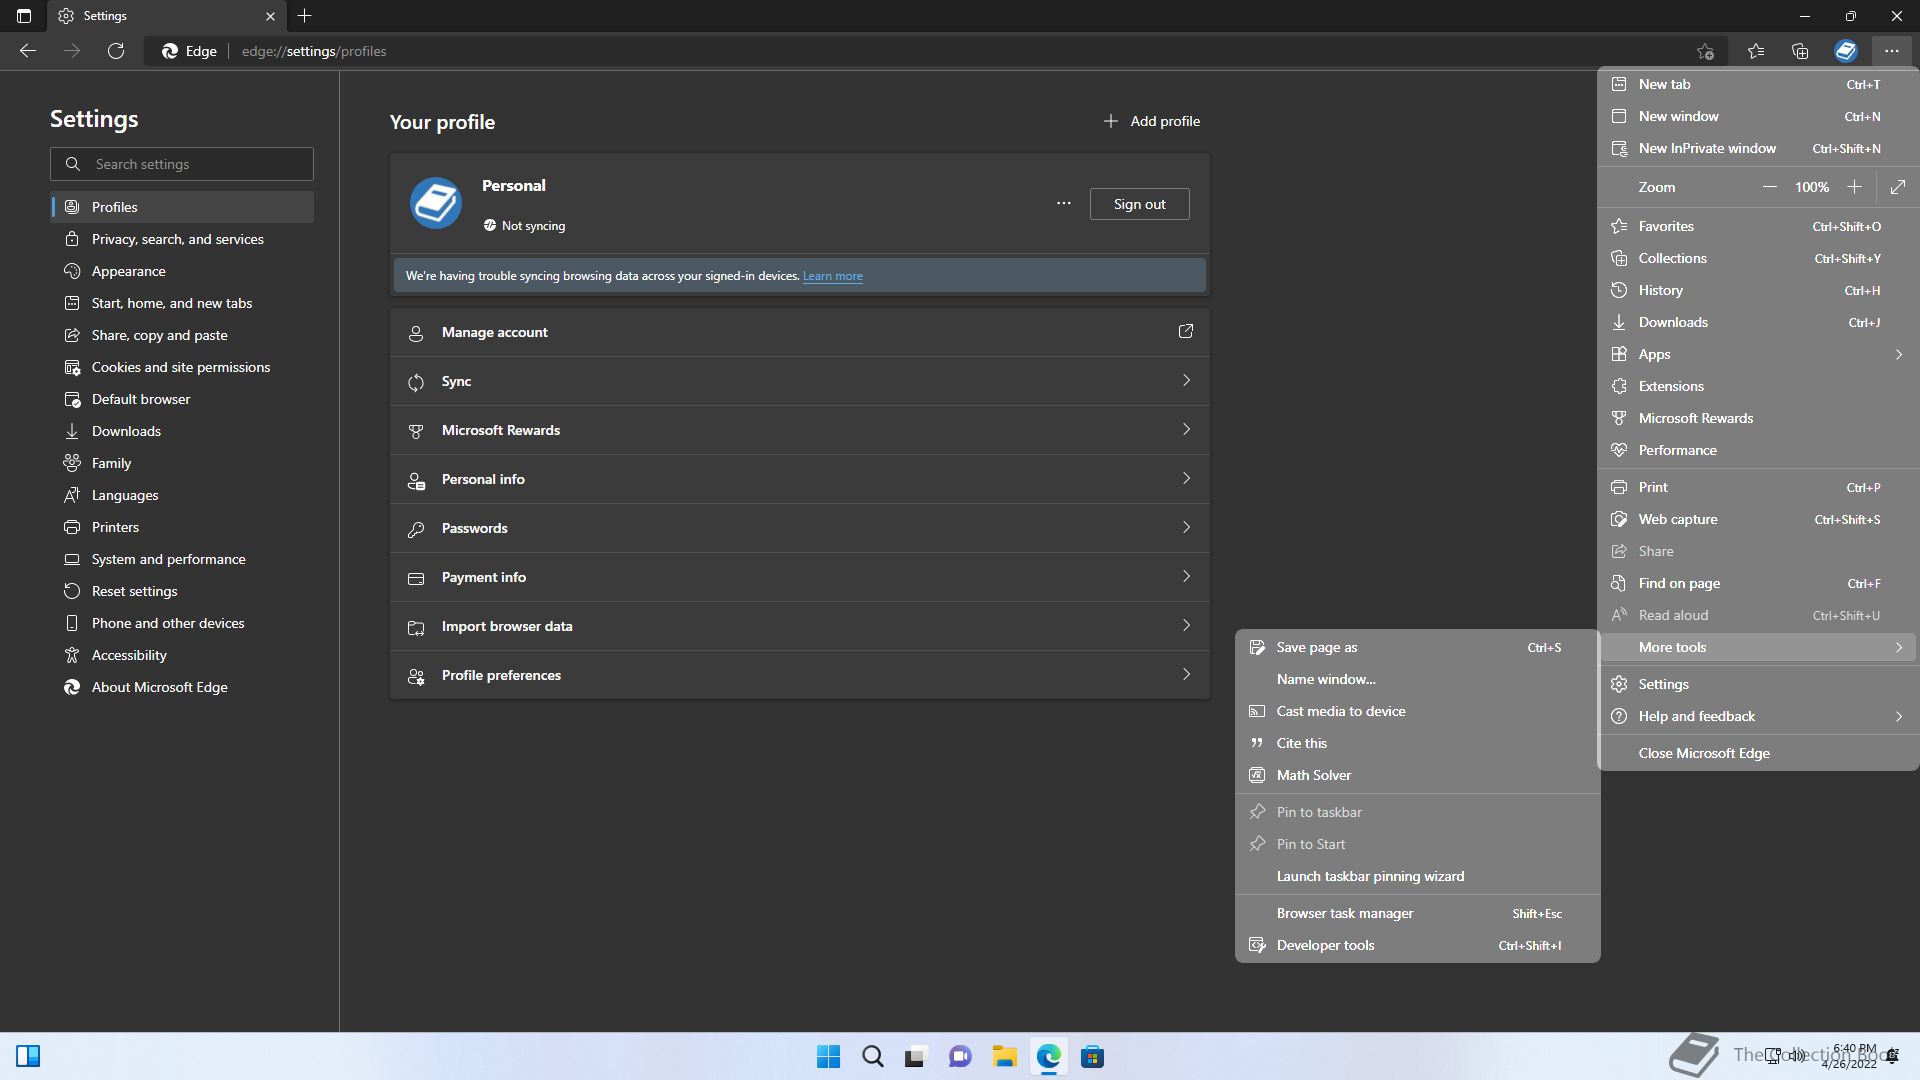Expand Profile preferences row
Image resolution: width=1920 pixels, height=1080 pixels.
[800, 675]
